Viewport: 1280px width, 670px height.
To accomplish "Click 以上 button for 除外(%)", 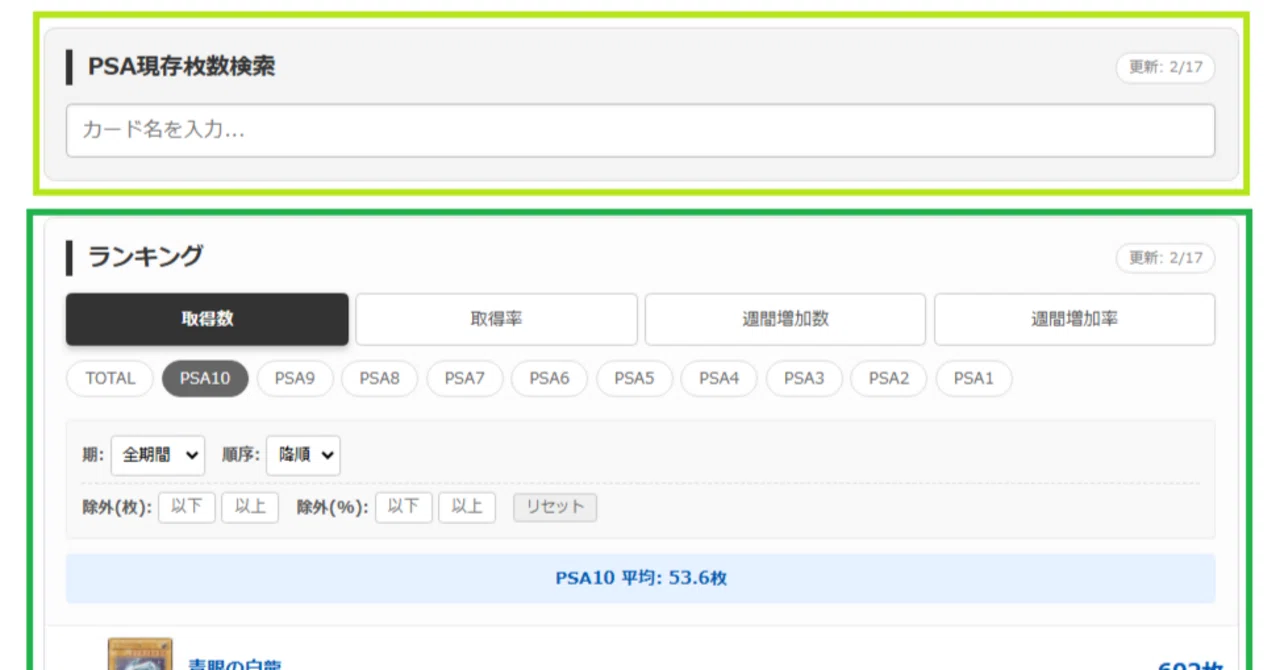I will coord(467,507).
